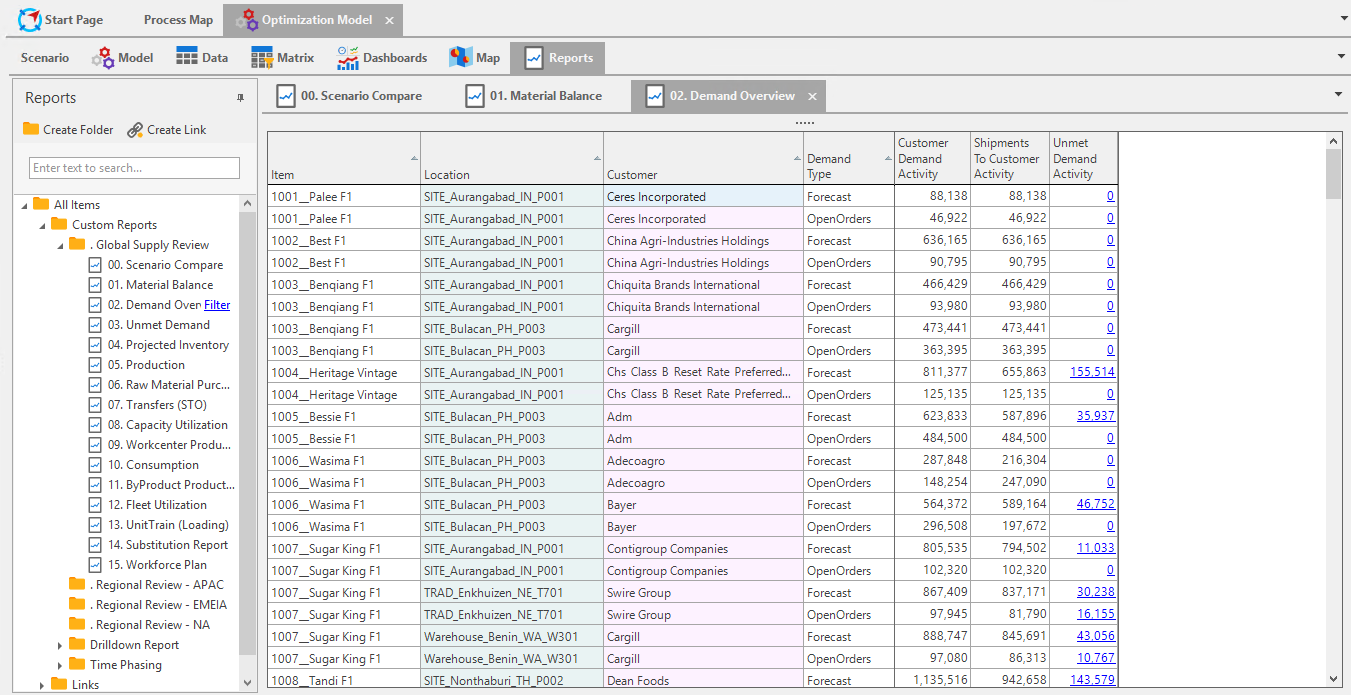Select 08. Capacity Utilization report
The width and height of the screenshot is (1351, 695).
(x=168, y=425)
